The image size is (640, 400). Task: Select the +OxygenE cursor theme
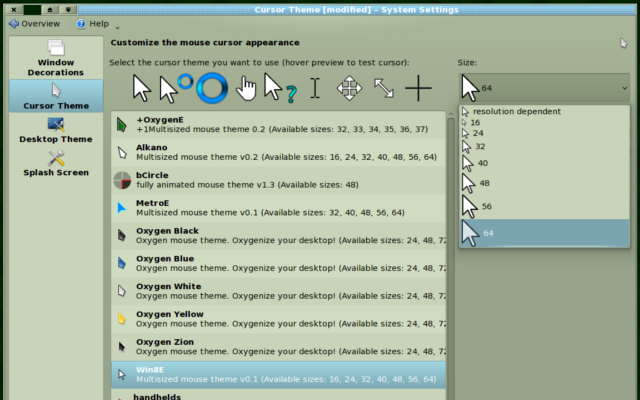coord(279,124)
